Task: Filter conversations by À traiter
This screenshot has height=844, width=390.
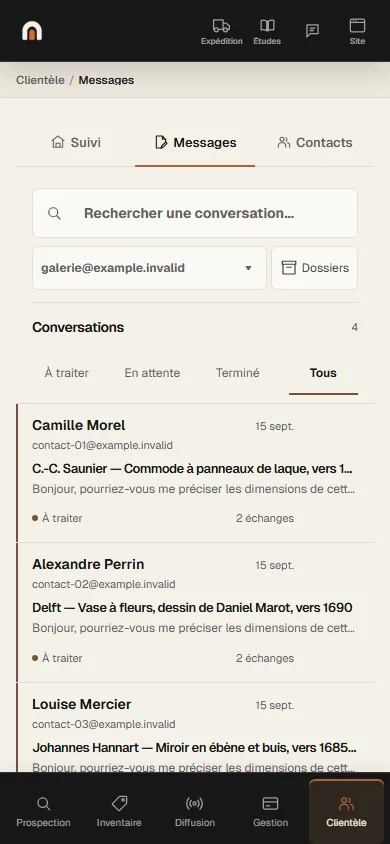Action: [67, 372]
